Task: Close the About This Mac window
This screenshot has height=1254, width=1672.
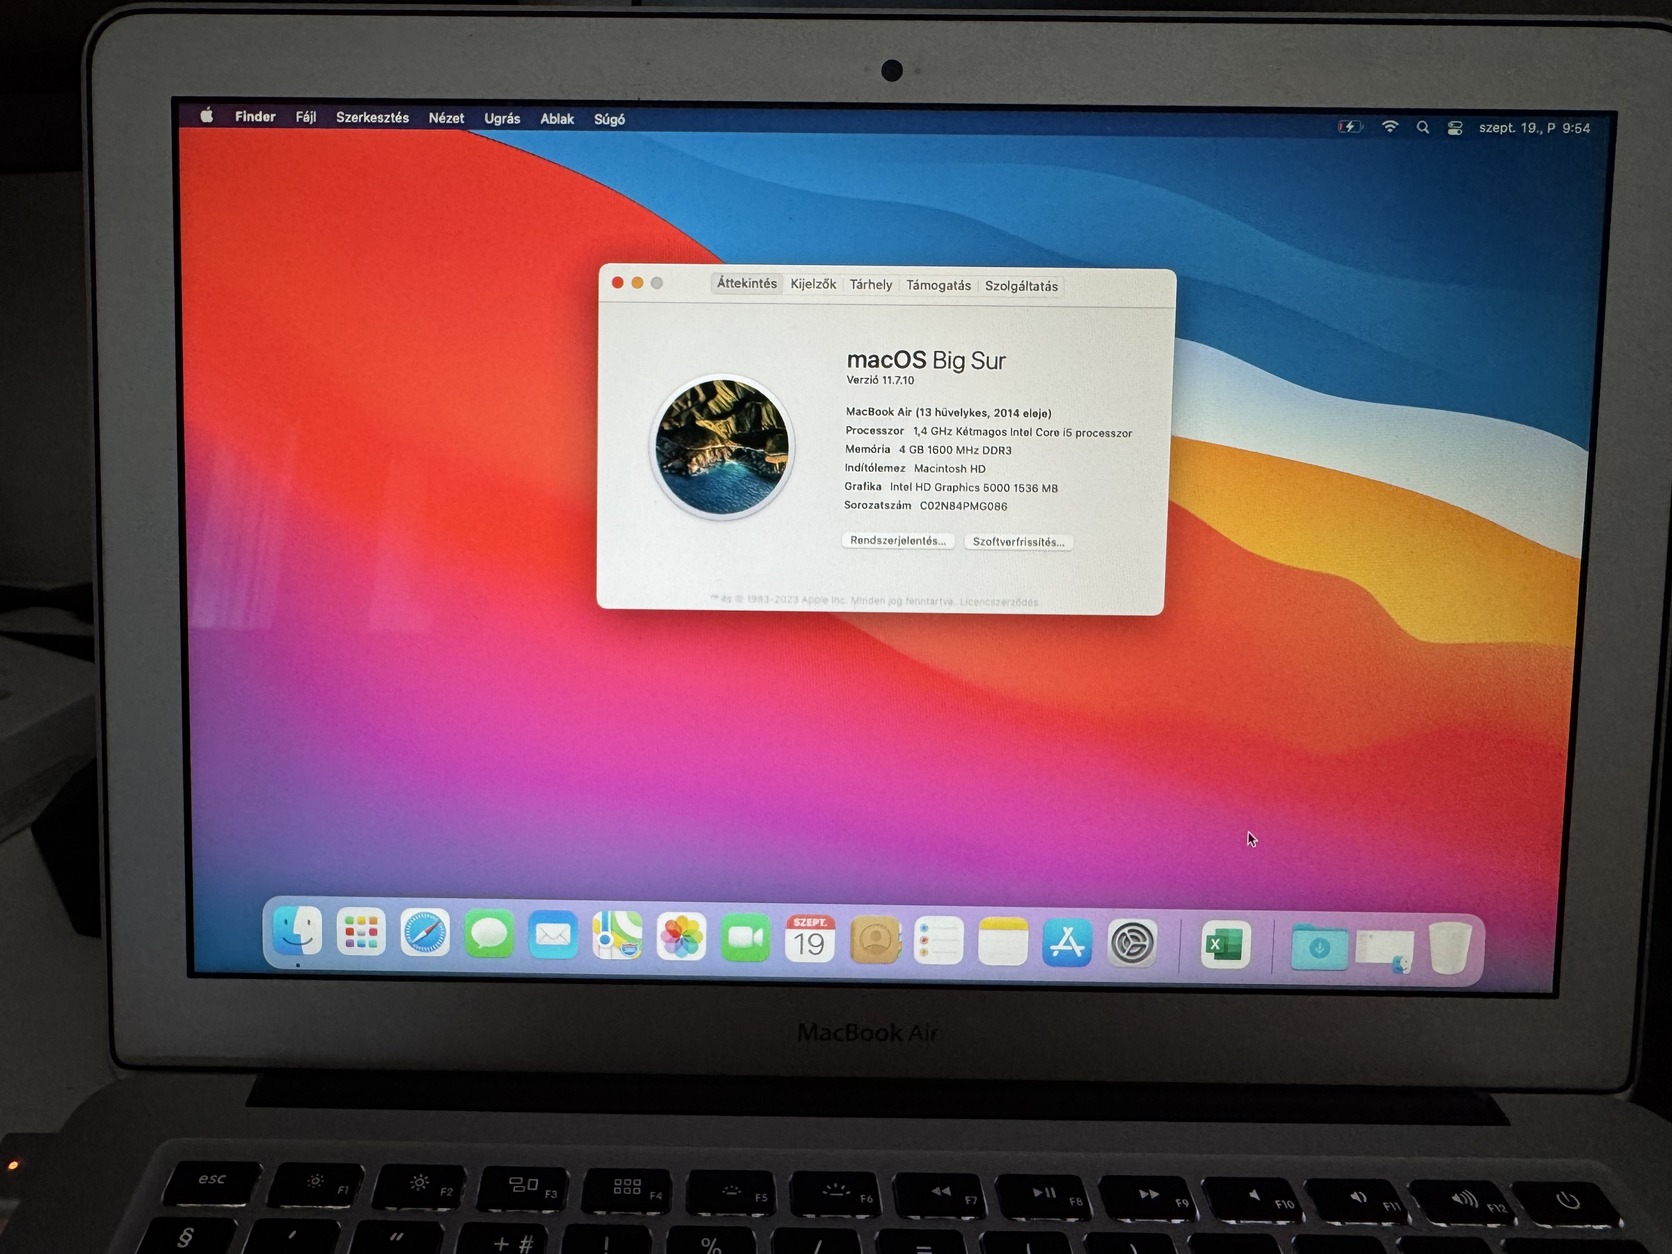Action: coord(617,283)
